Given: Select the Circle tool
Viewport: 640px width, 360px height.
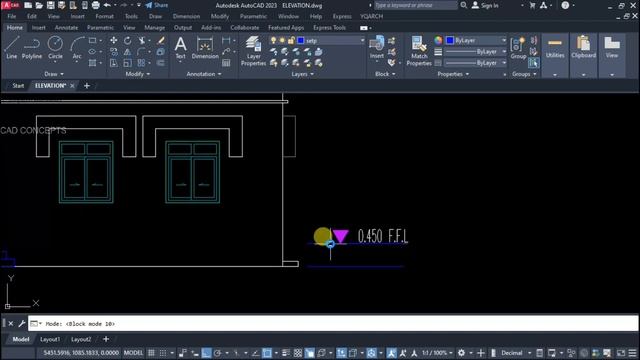Looking at the screenshot, I should 55,48.
